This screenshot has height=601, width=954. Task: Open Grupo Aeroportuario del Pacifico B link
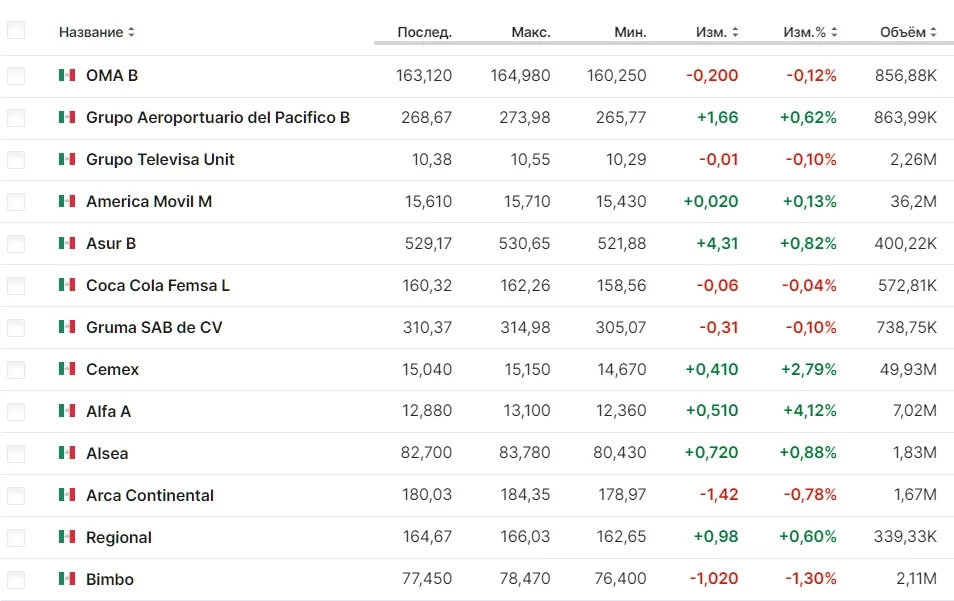218,117
